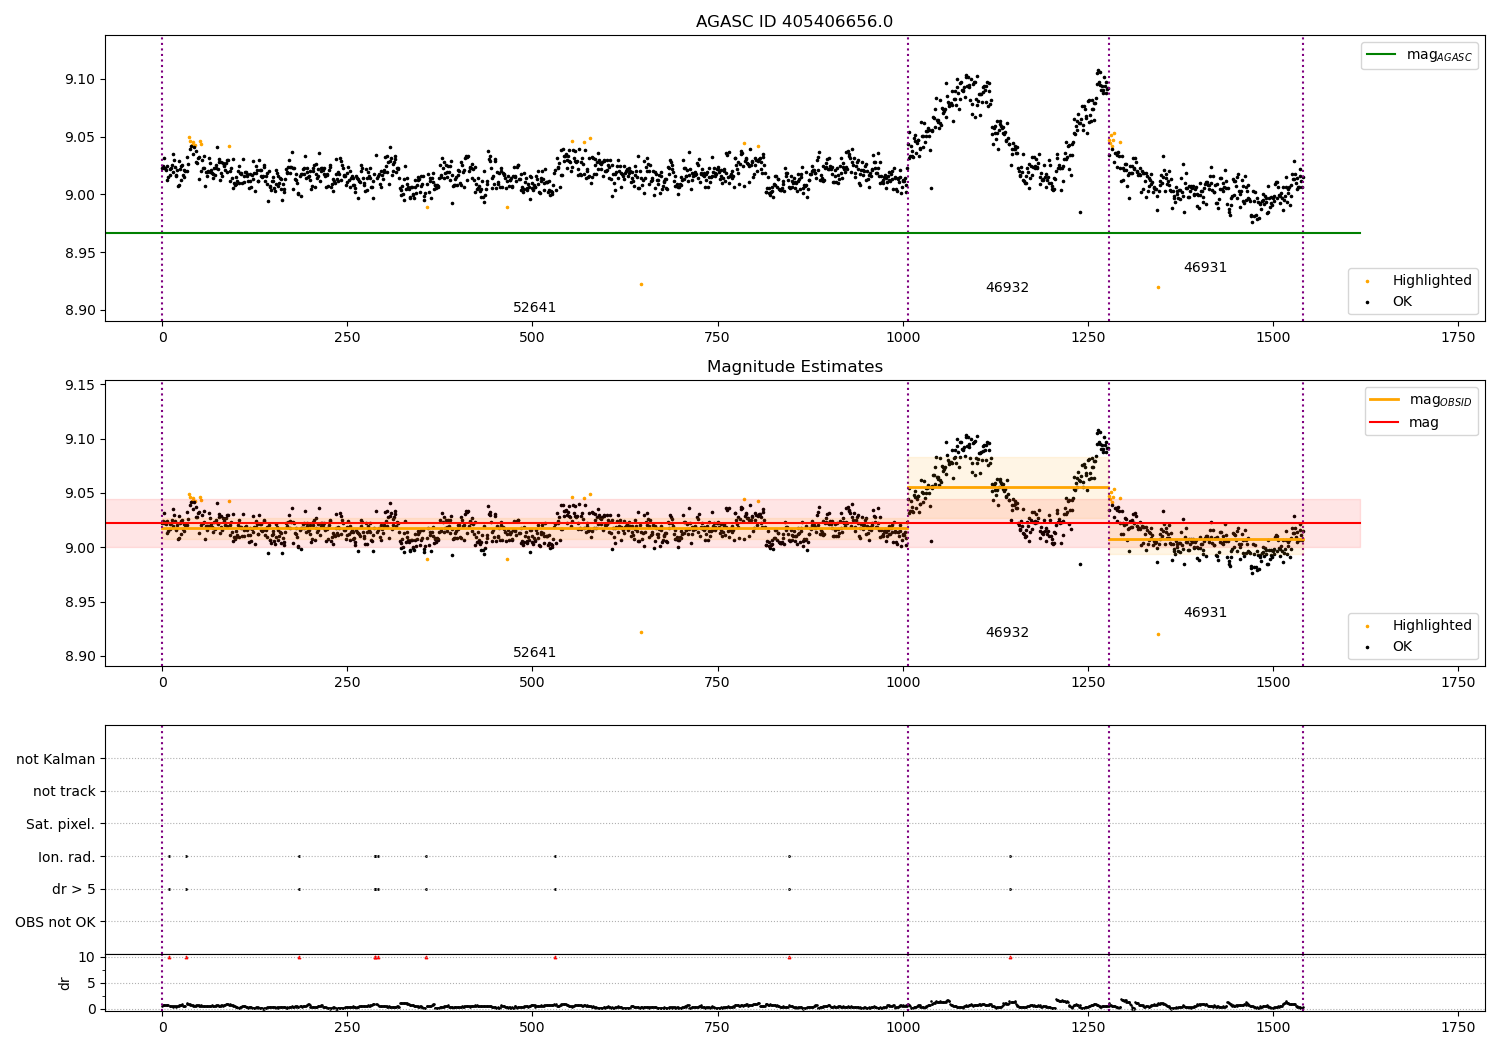Click the red triangle marker near x=530 in dr plot

click(555, 957)
